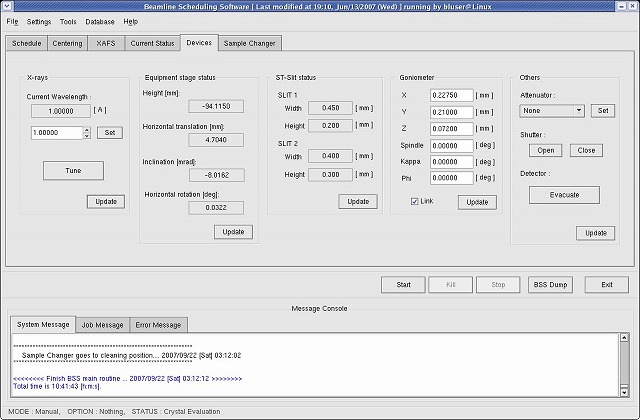Click 'STATUS : Crystal Evaluation' in status bar
Image resolution: width=640 pixels, height=420 pixels.
(x=176, y=411)
